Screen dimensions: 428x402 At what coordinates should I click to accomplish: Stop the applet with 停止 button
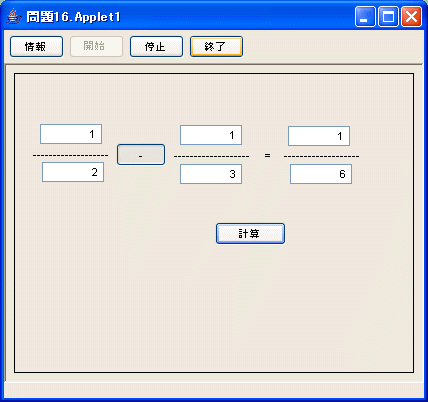coord(156,47)
